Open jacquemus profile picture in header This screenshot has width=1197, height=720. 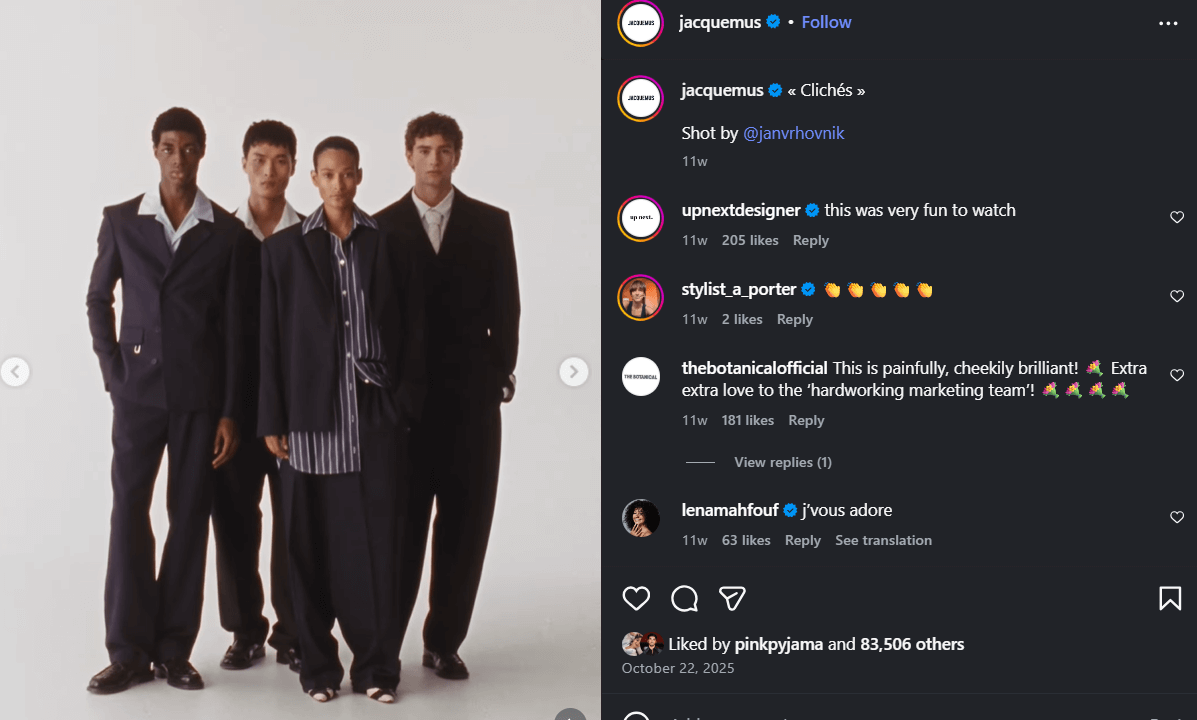(640, 22)
